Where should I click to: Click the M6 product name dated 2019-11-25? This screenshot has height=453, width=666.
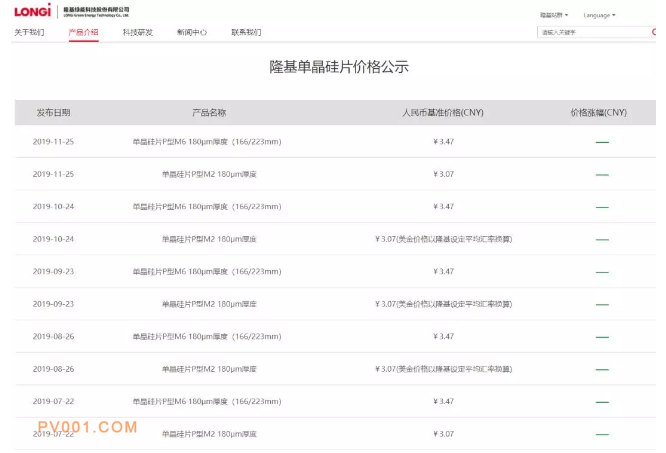pyautogui.click(x=207, y=142)
